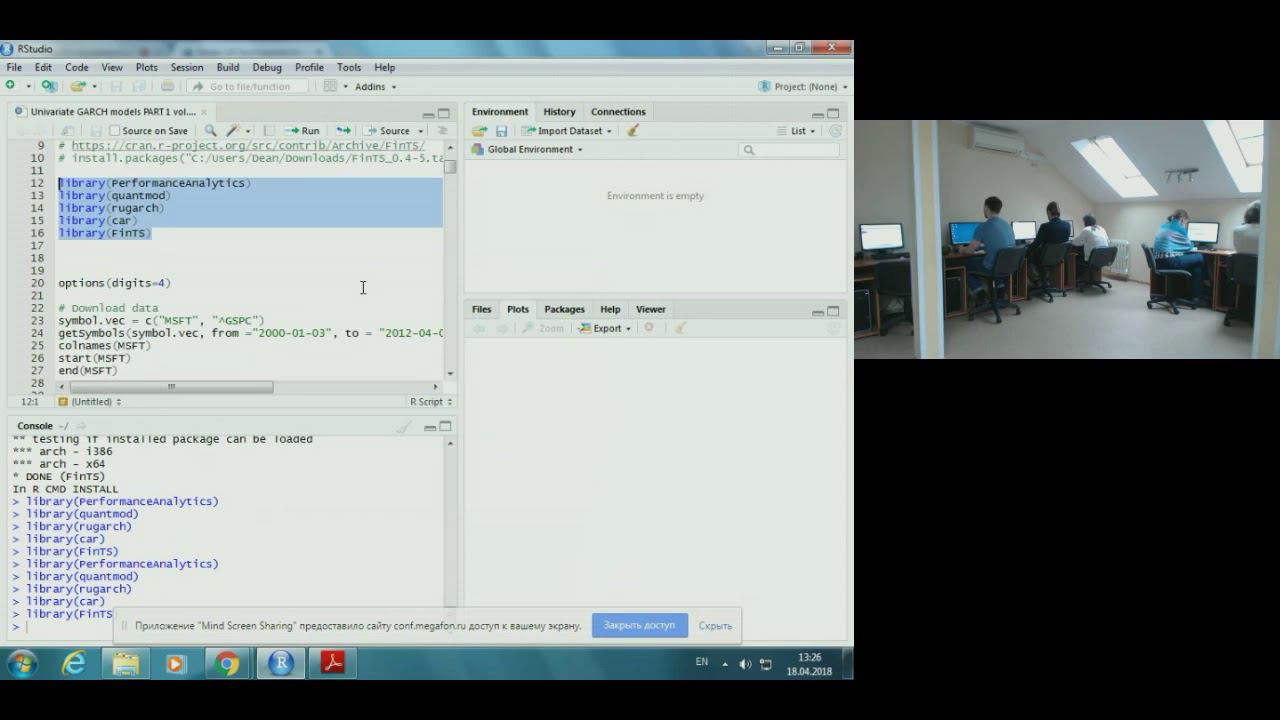The height and width of the screenshot is (720, 1280).
Task: Open Windows Media Player from taskbar
Action: pyautogui.click(x=176, y=664)
